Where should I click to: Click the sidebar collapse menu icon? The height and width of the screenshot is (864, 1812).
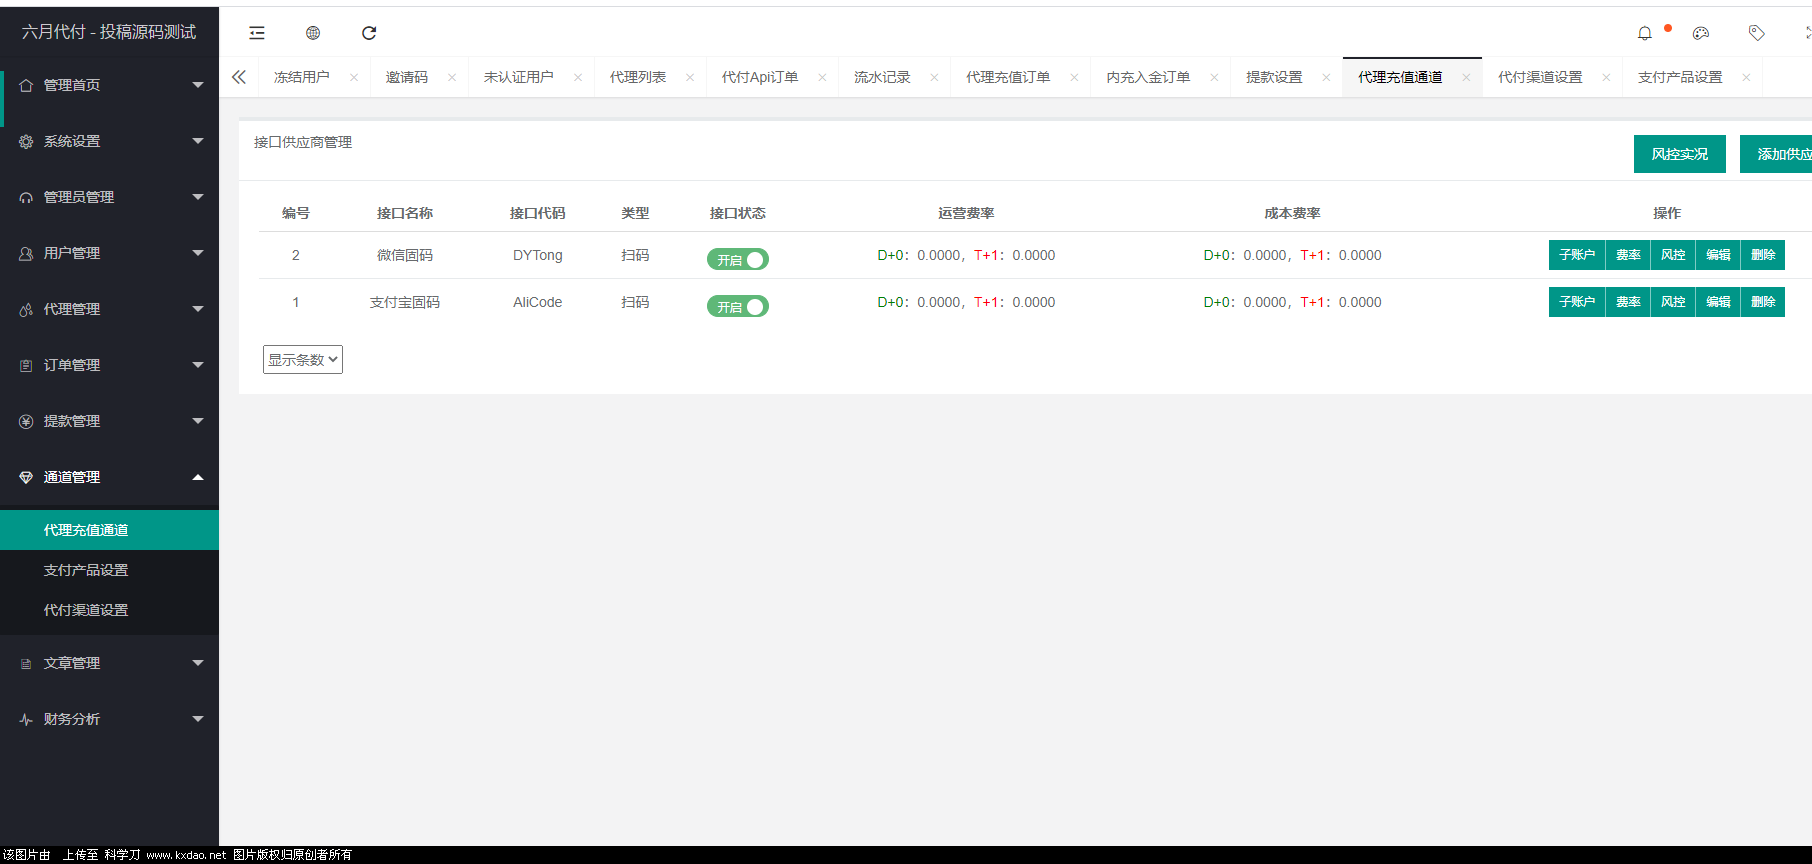click(x=257, y=33)
